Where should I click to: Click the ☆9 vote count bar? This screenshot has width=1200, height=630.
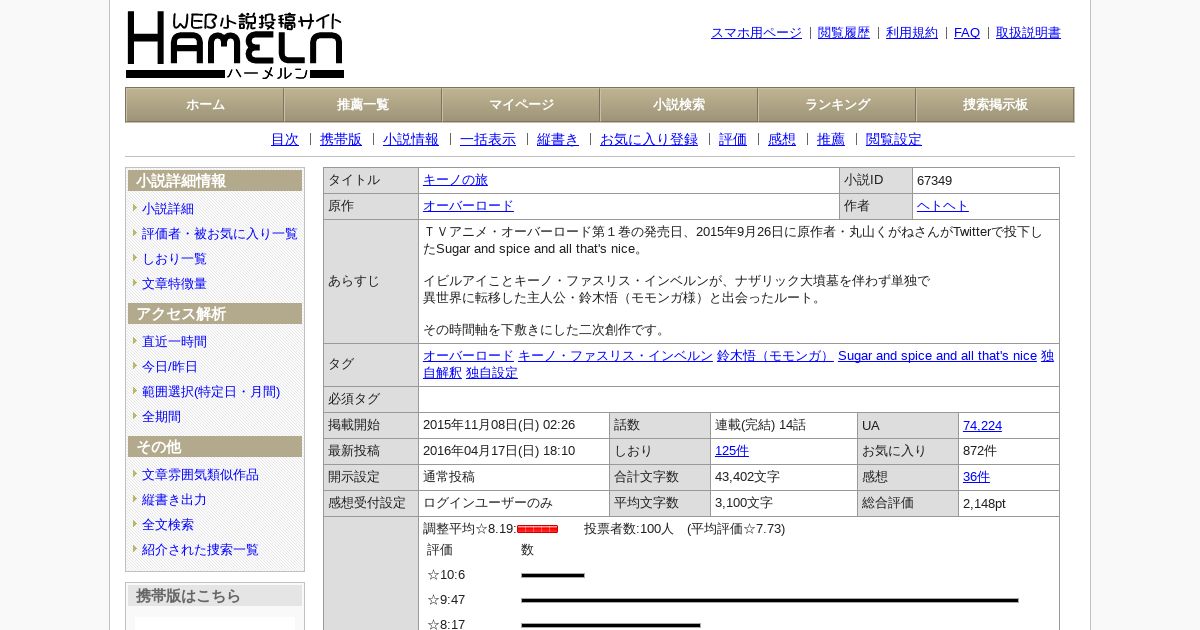pyautogui.click(x=770, y=600)
